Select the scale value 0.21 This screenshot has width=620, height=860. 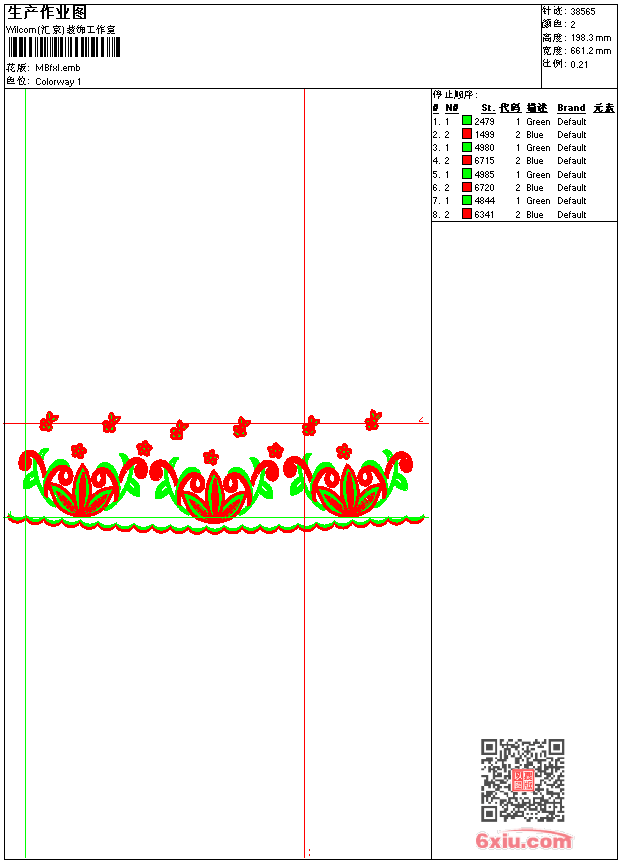[579, 65]
